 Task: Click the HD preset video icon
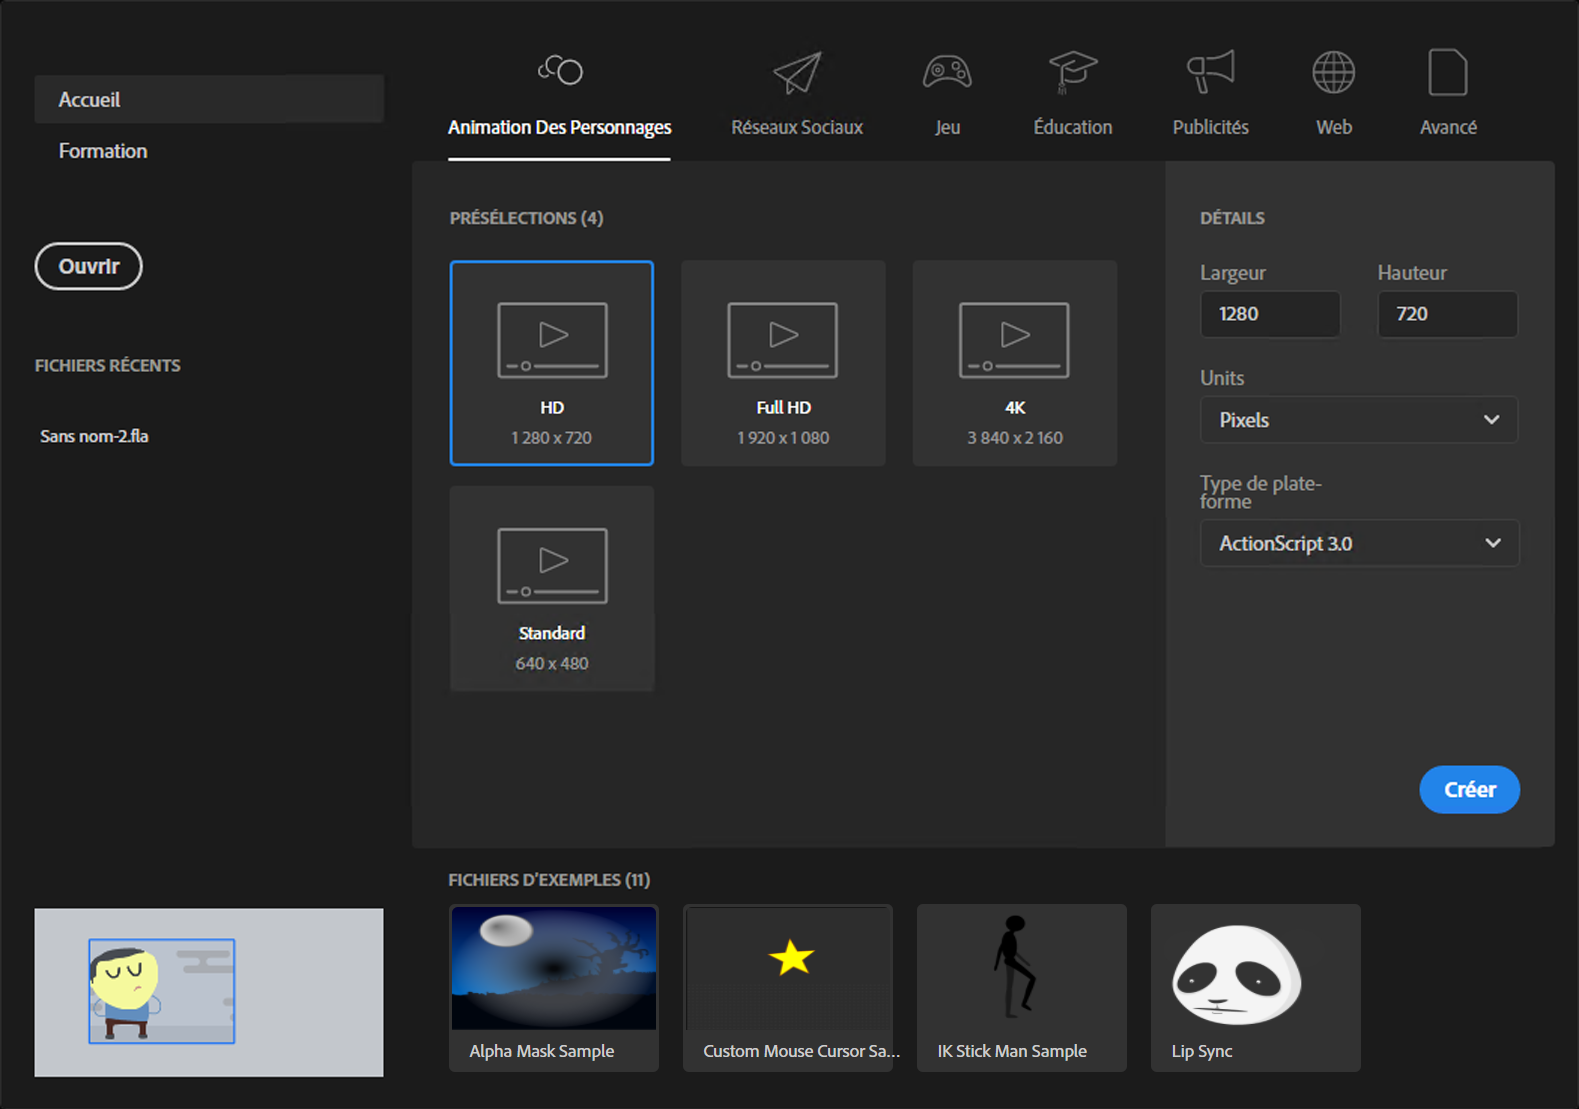coord(552,340)
